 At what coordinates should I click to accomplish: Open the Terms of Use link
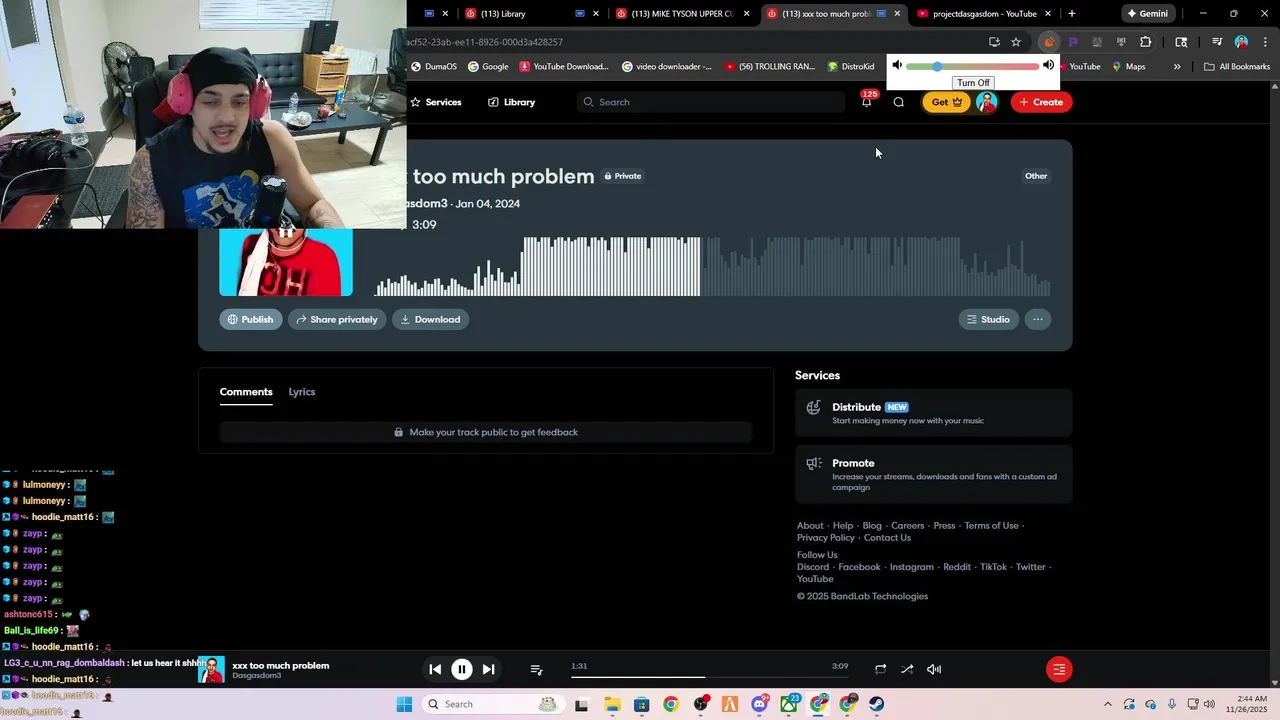(991, 526)
